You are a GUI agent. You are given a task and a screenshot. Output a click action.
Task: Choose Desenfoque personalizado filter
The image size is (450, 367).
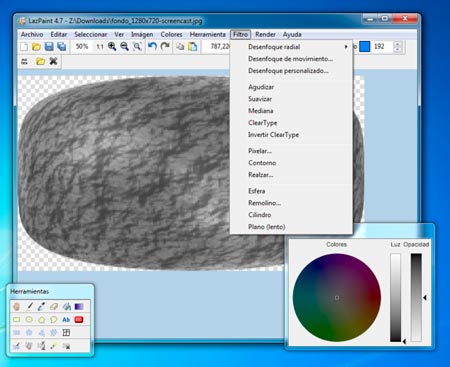tap(291, 71)
